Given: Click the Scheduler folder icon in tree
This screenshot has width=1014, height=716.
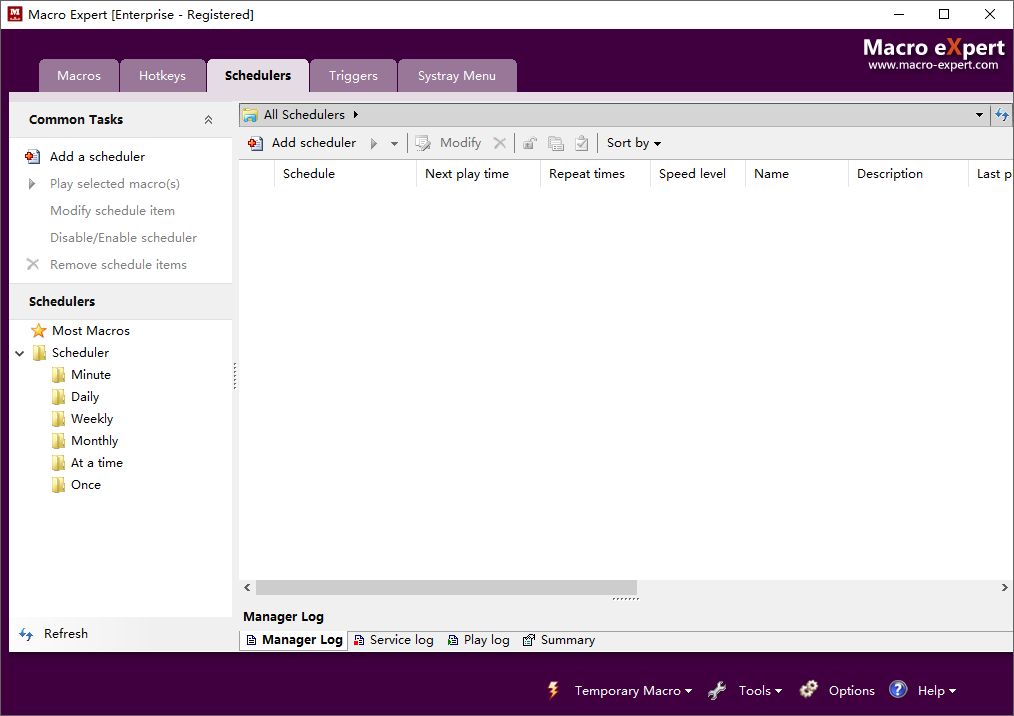Looking at the screenshot, I should point(39,353).
